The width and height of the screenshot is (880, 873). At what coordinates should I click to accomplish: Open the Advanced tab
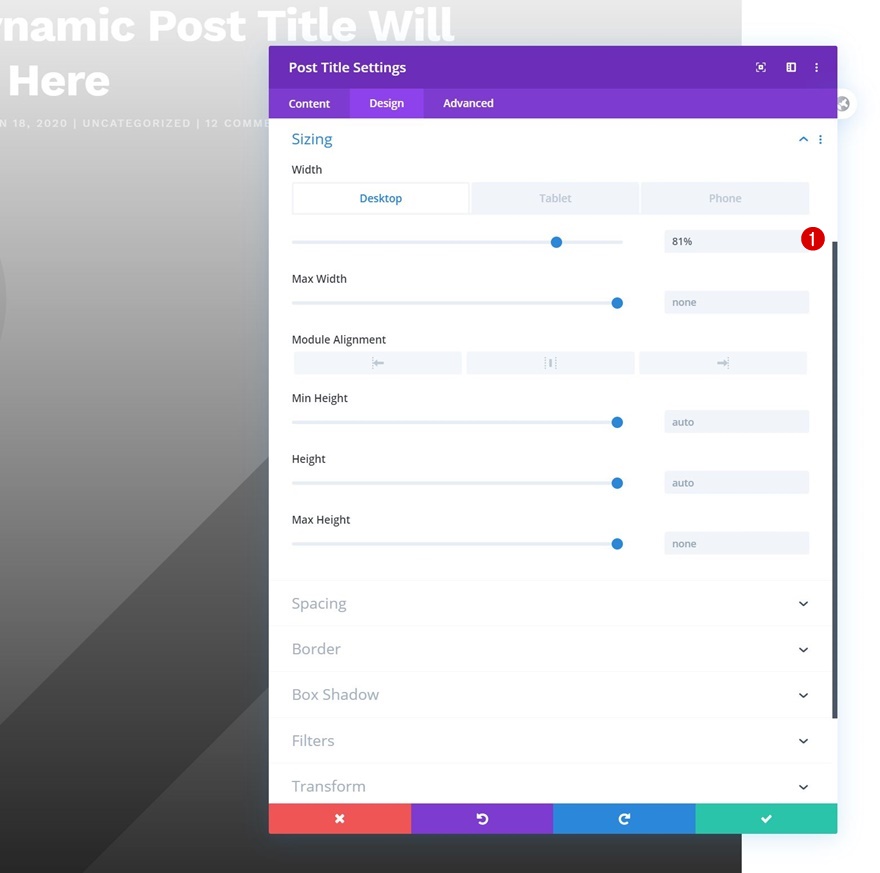click(468, 103)
